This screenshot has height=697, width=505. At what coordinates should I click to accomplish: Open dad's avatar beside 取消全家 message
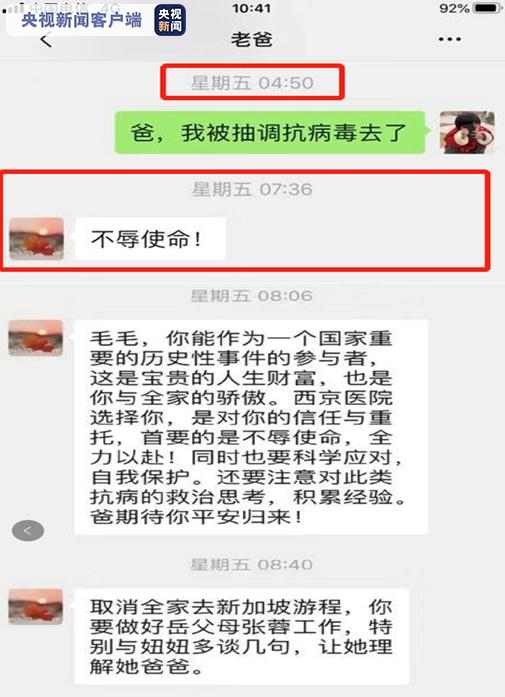click(x=36, y=607)
